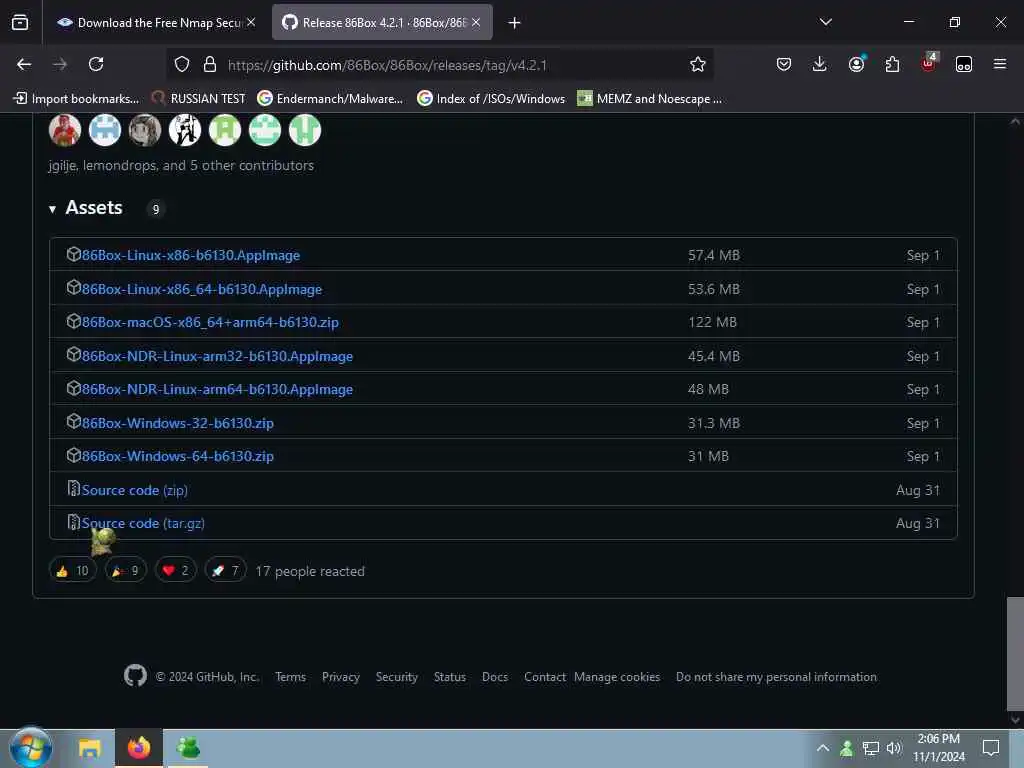Click Do not share my personal information
Screen dimensions: 1024x768
coord(776,677)
